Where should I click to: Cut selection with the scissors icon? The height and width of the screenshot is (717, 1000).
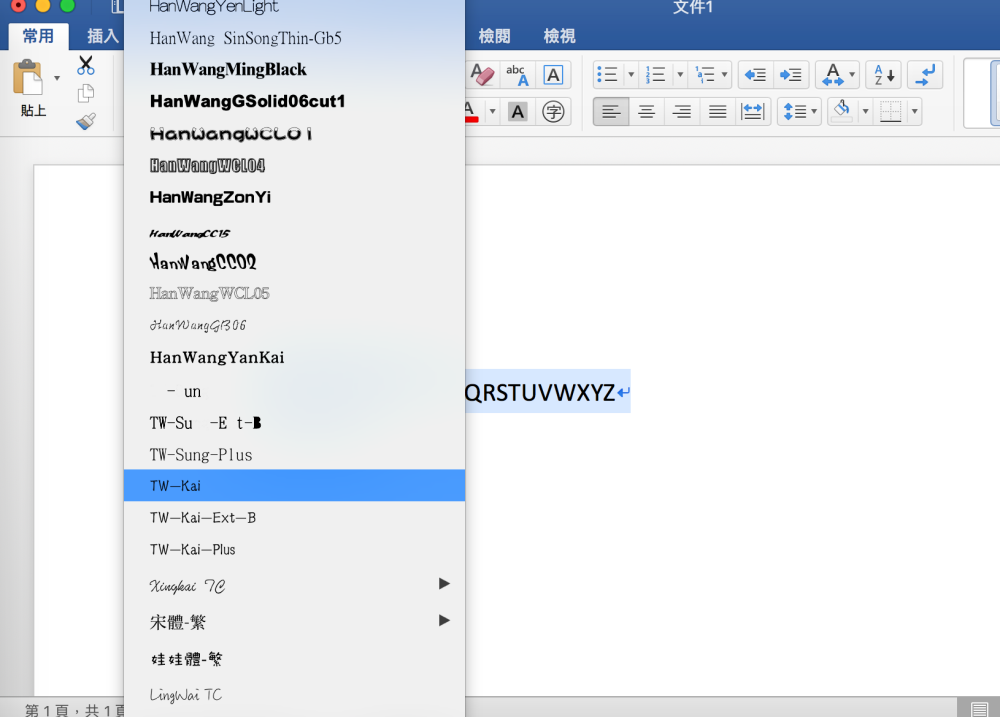[85, 65]
